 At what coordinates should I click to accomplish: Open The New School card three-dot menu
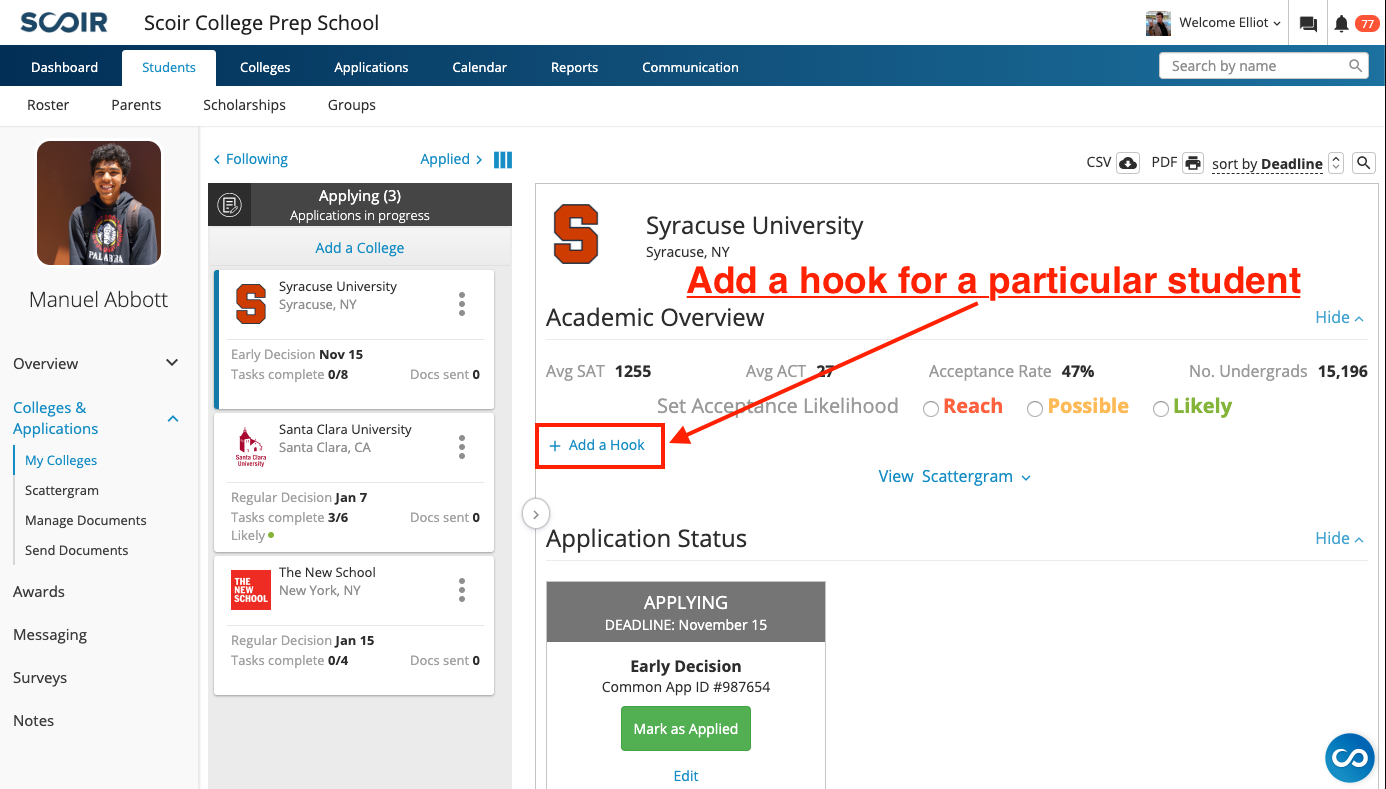click(461, 590)
